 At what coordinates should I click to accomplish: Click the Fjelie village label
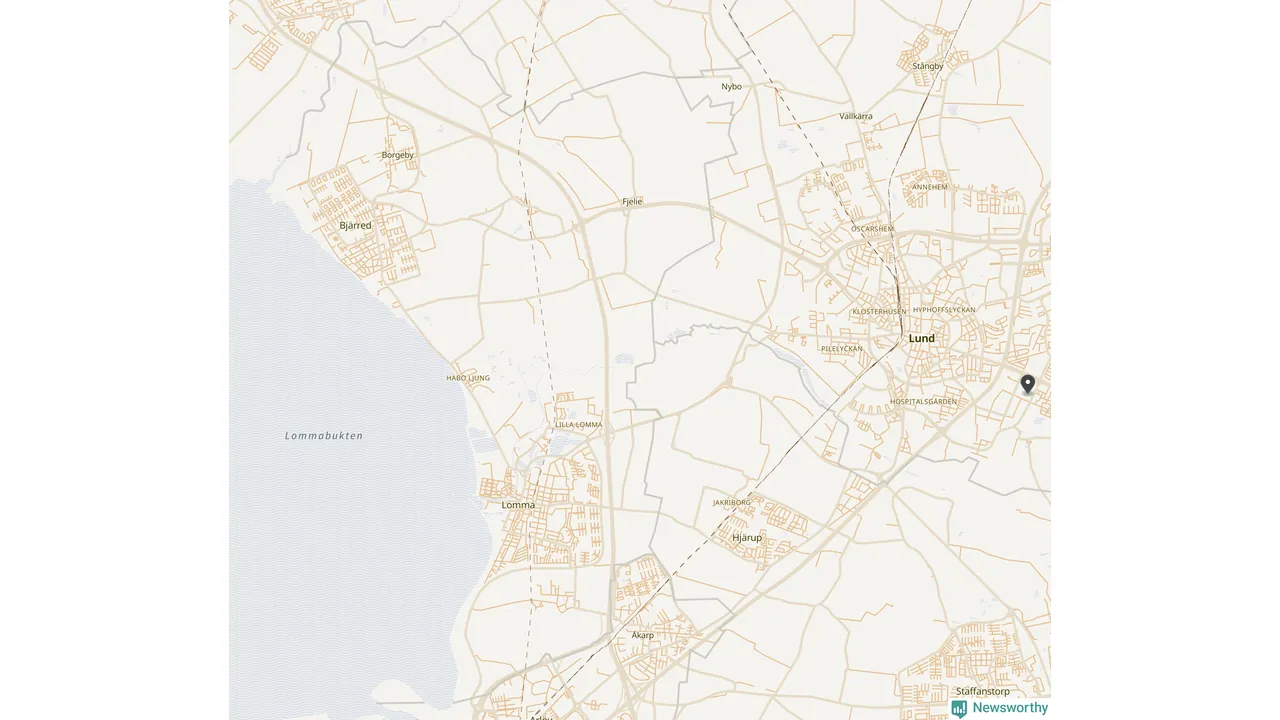632,201
